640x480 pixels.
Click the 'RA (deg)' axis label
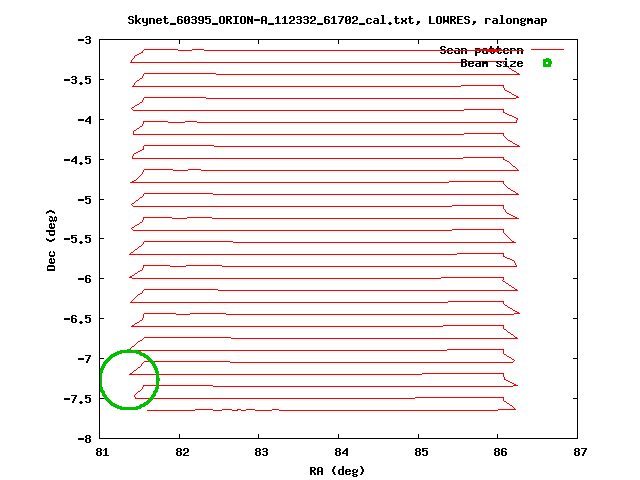tap(337, 471)
